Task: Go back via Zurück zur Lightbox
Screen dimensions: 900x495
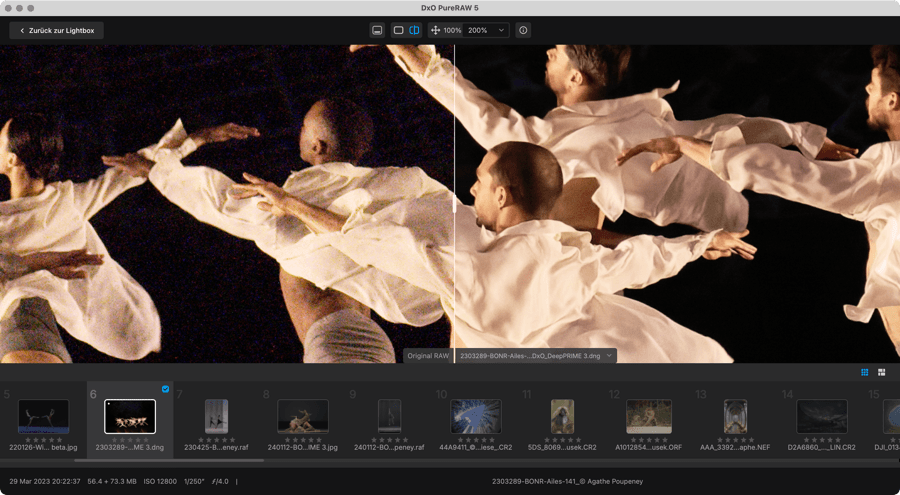Action: [56, 30]
